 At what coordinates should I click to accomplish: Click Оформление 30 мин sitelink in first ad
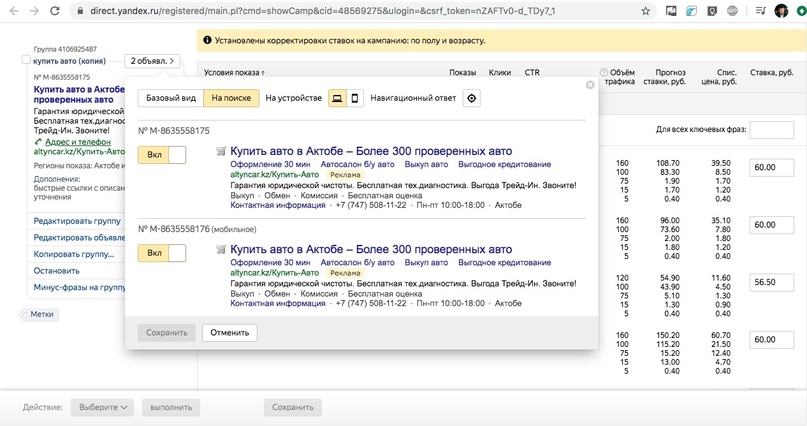(270, 165)
